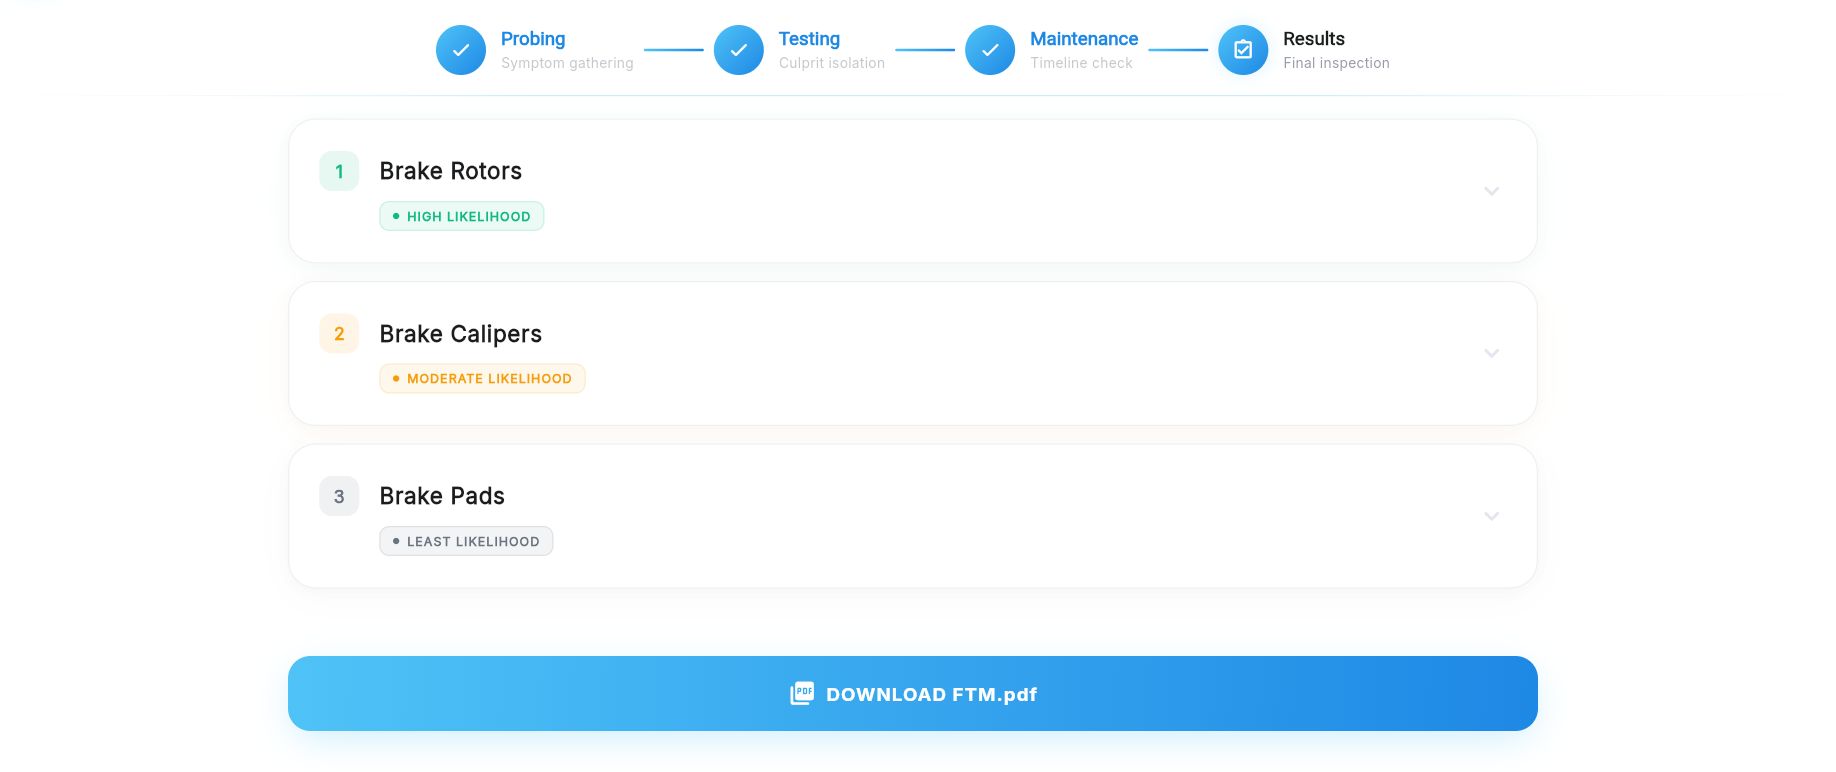The height and width of the screenshot is (772, 1836).
Task: Download the FTM.pdf report
Action: [913, 693]
